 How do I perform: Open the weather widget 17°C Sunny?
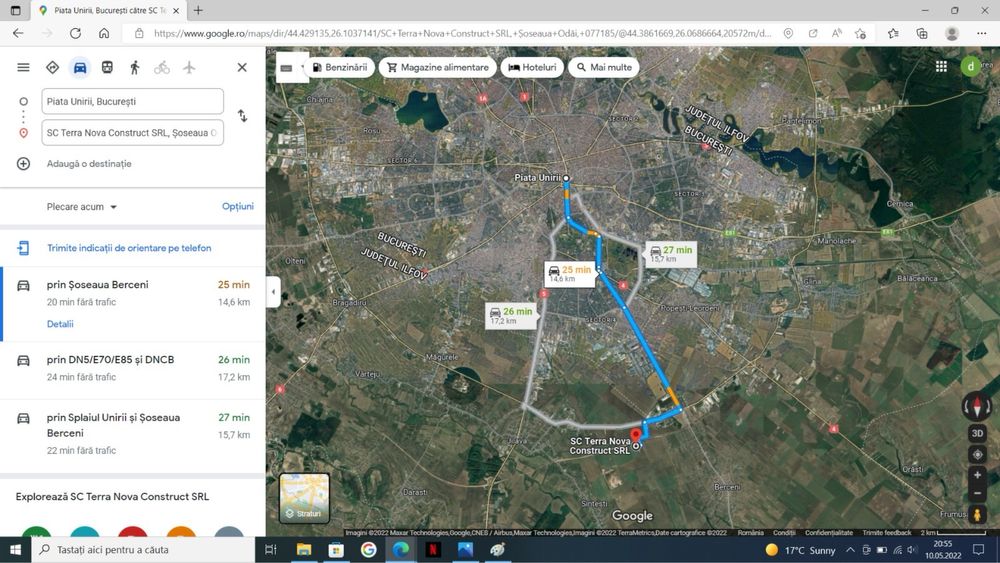click(800, 550)
